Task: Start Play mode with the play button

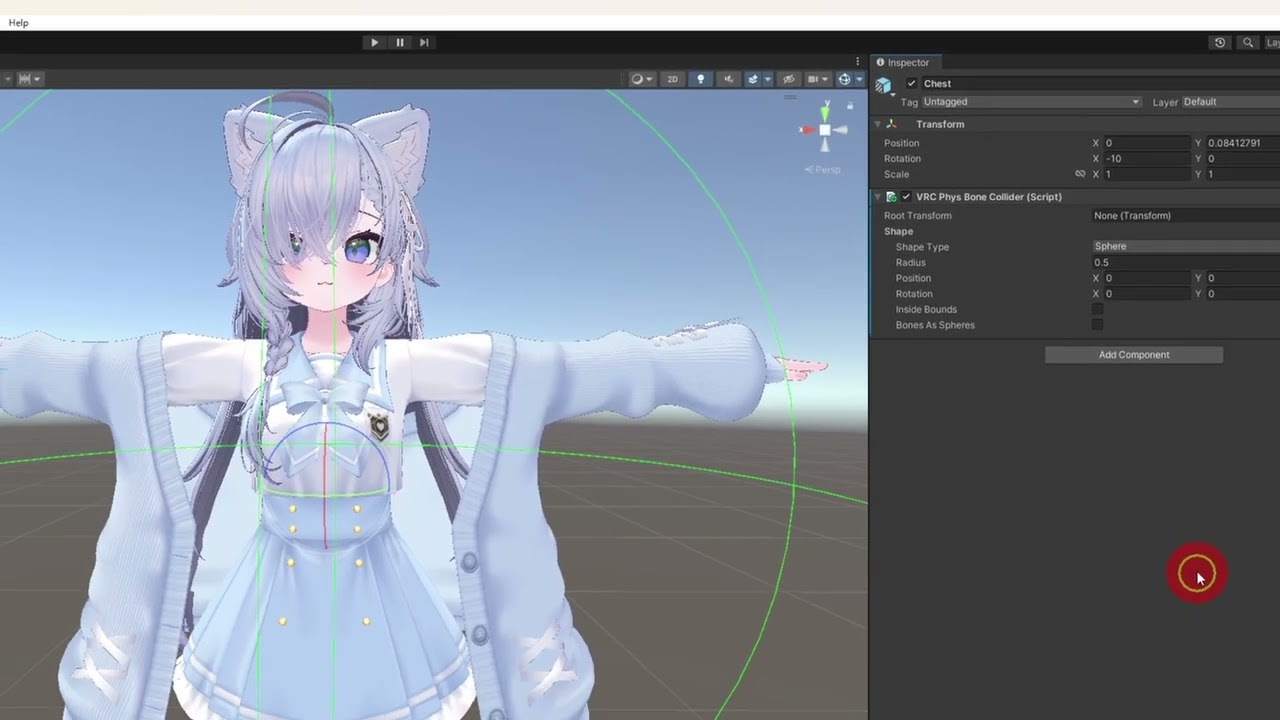Action: 374,42
